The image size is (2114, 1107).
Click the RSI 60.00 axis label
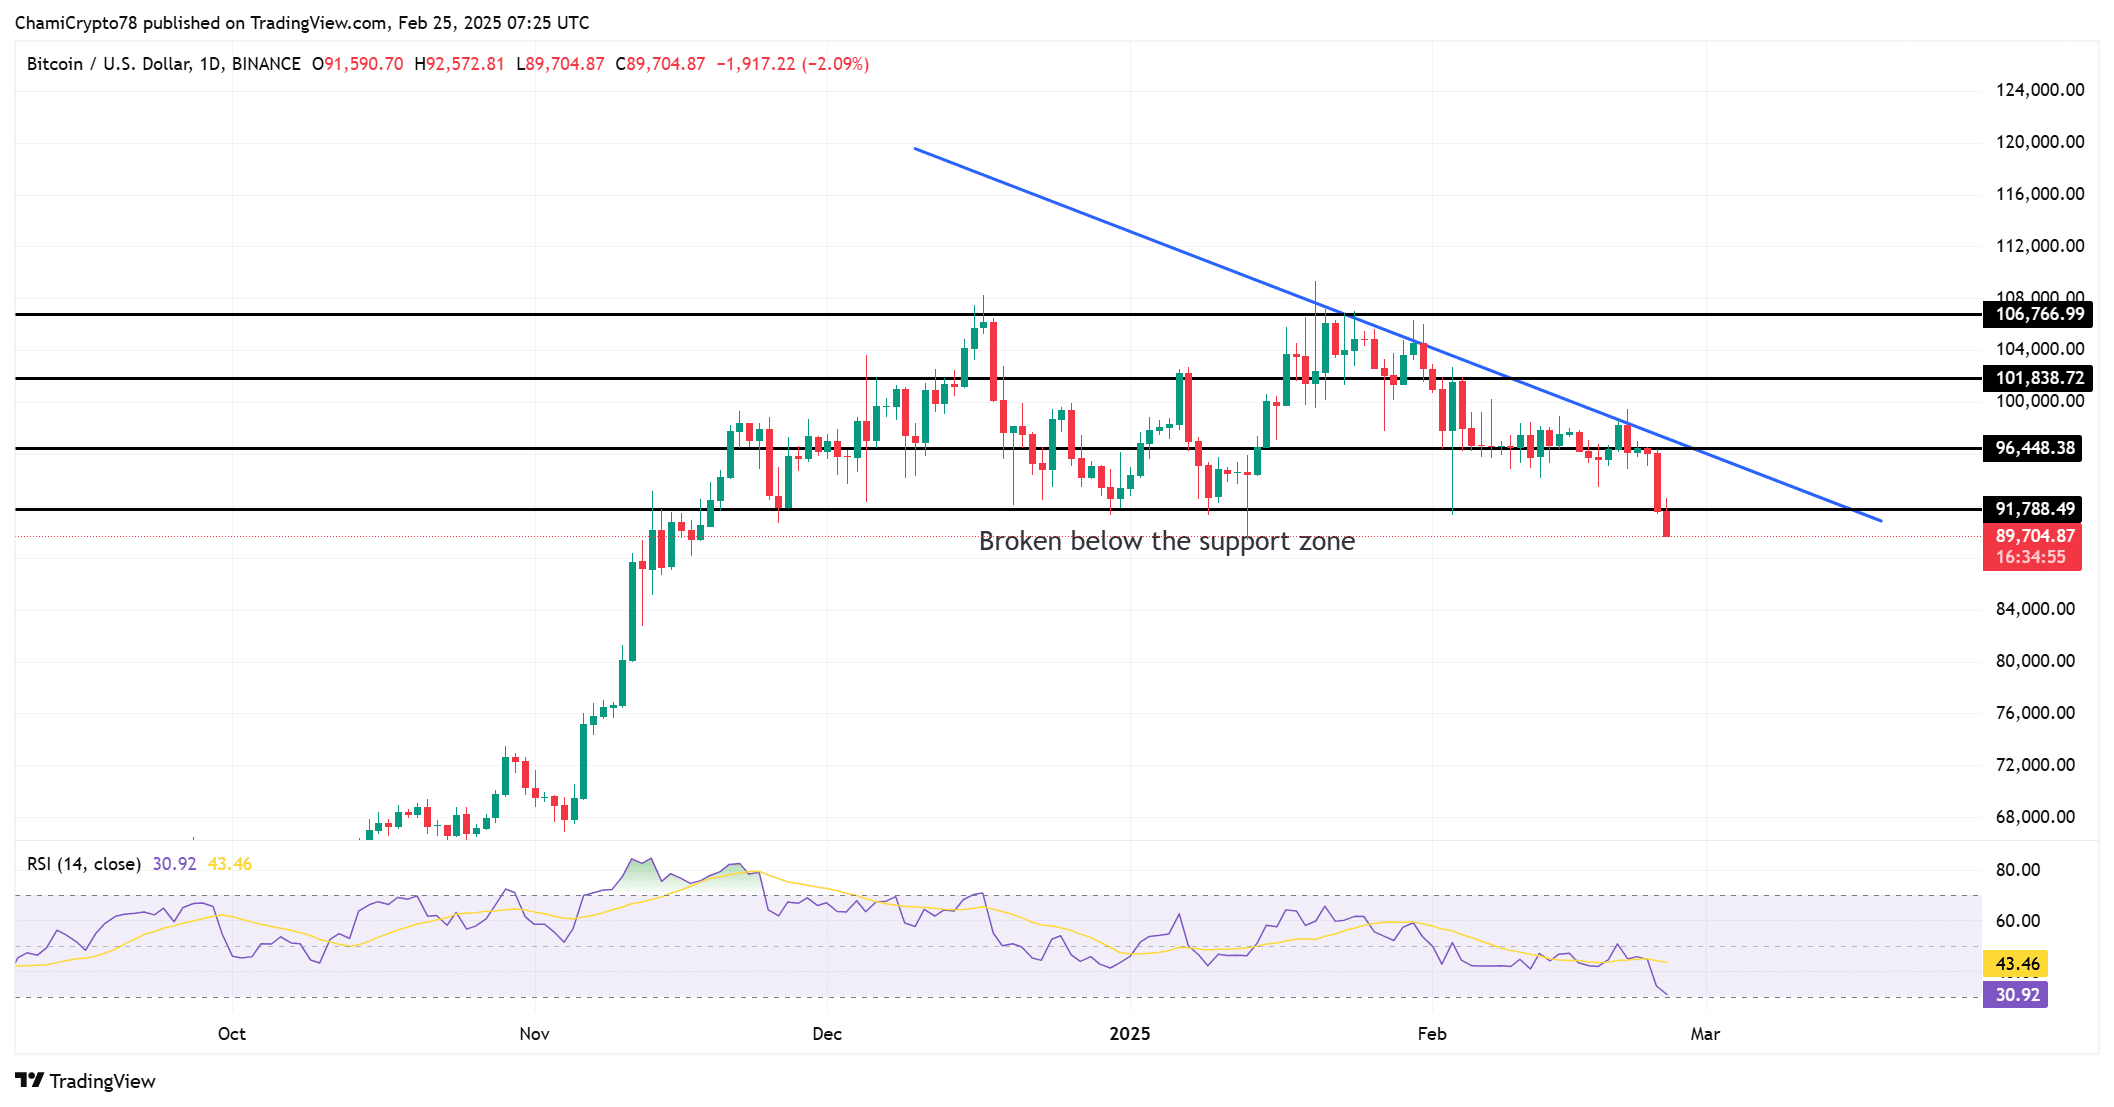coord(2018,921)
